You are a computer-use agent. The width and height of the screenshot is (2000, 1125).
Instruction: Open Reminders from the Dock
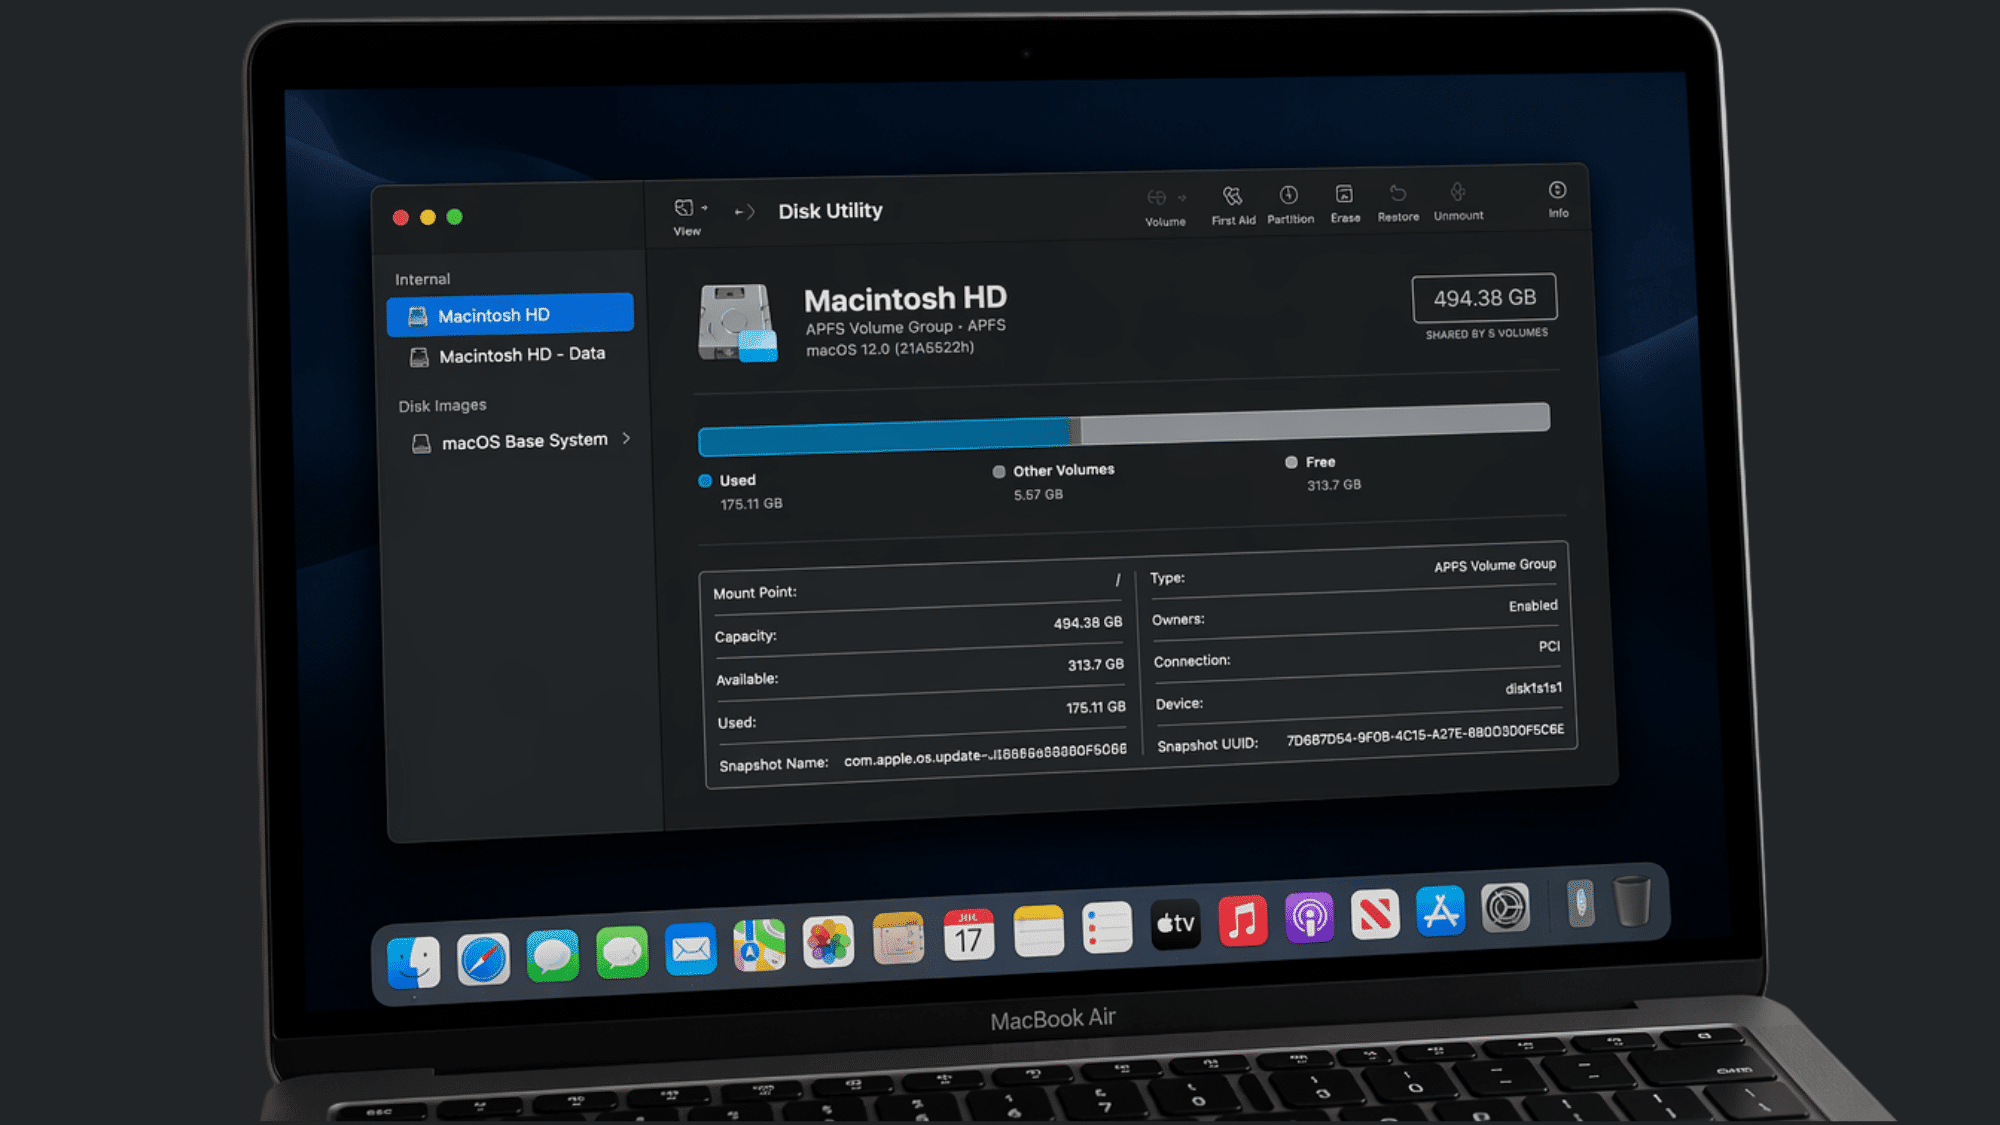(1107, 928)
